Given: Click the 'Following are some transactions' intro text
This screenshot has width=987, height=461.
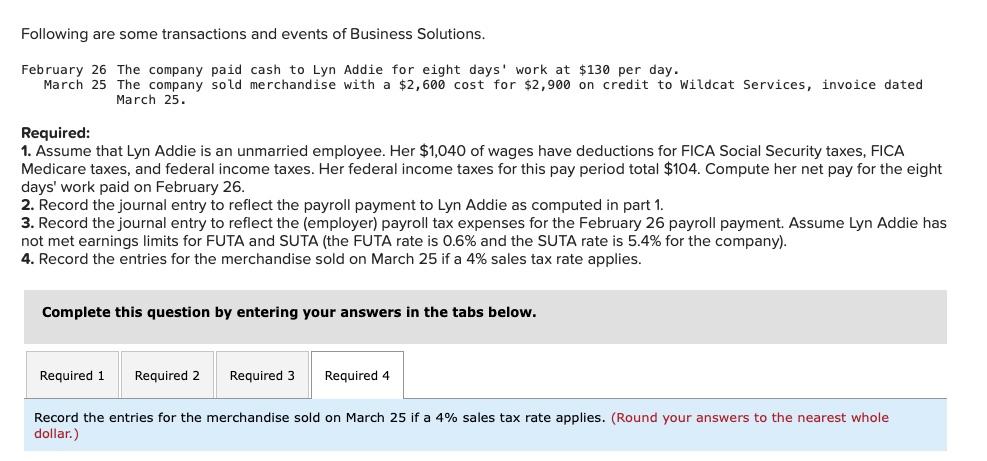Looking at the screenshot, I should pos(253,34).
